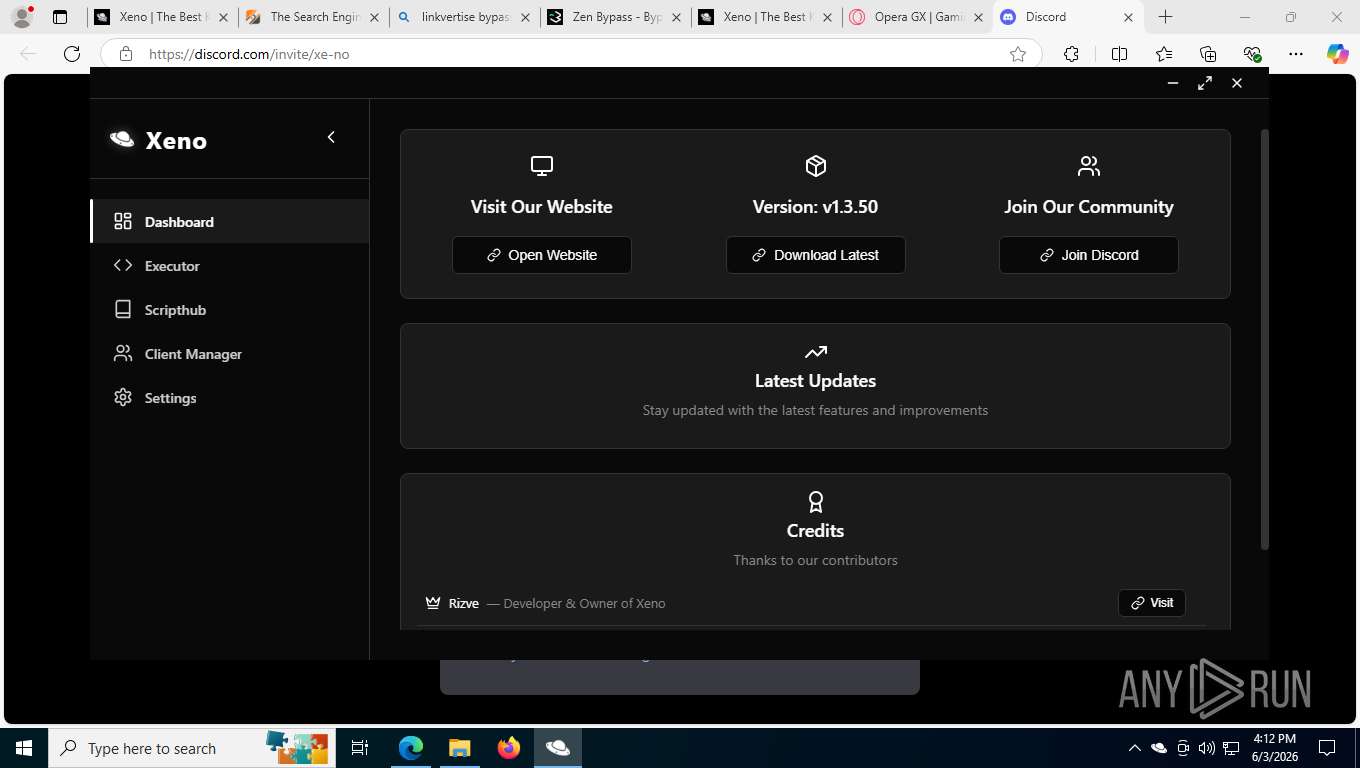Click the Join Discord button
The image size is (1360, 768).
click(x=1089, y=255)
